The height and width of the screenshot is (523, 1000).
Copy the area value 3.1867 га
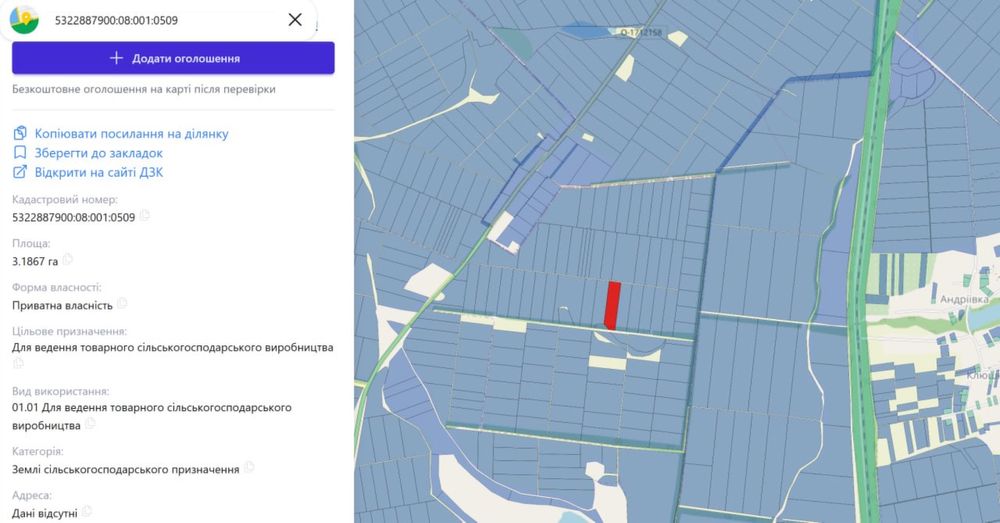coord(68,260)
